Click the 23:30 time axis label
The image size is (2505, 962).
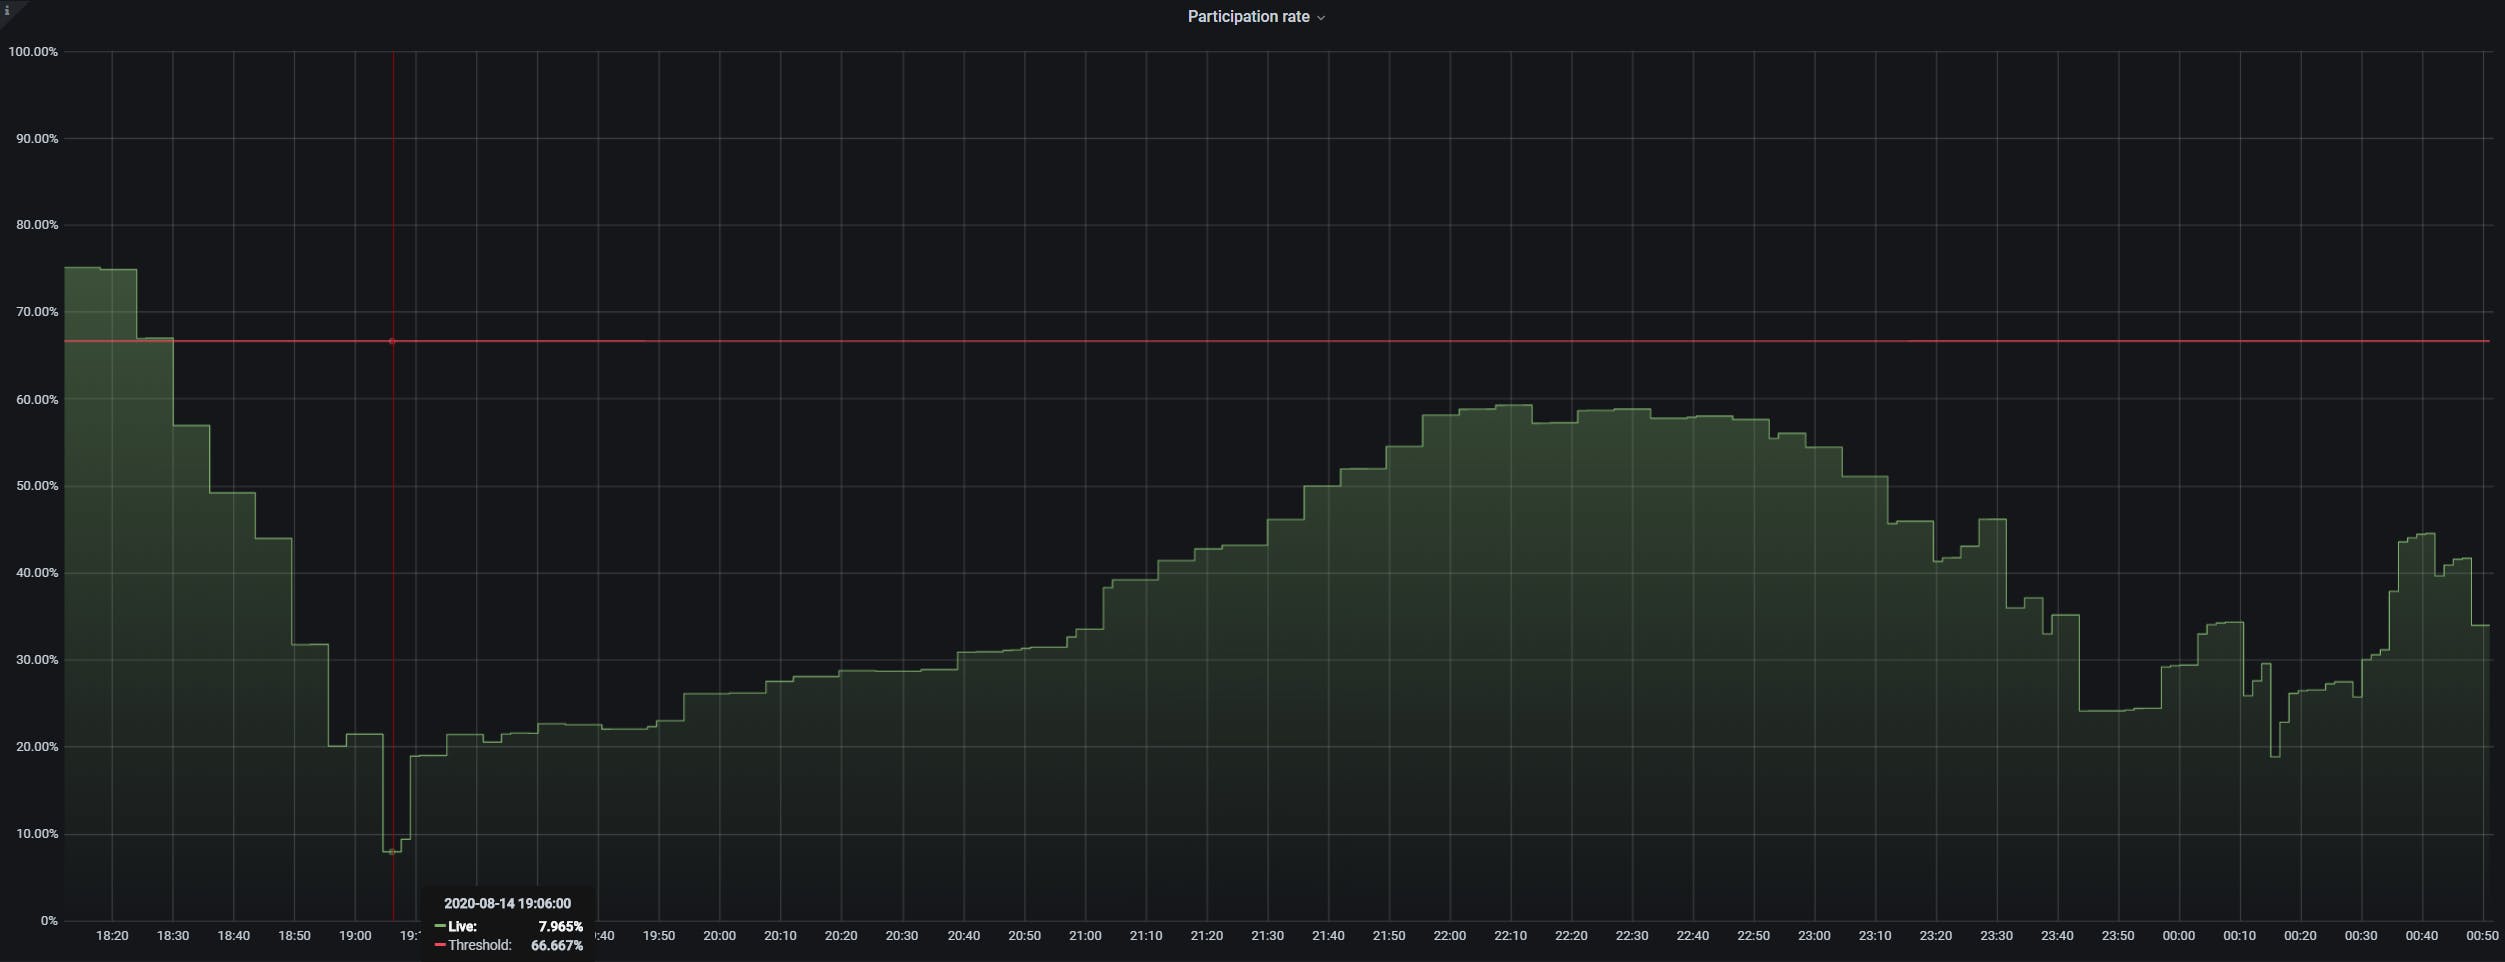click(1997, 936)
